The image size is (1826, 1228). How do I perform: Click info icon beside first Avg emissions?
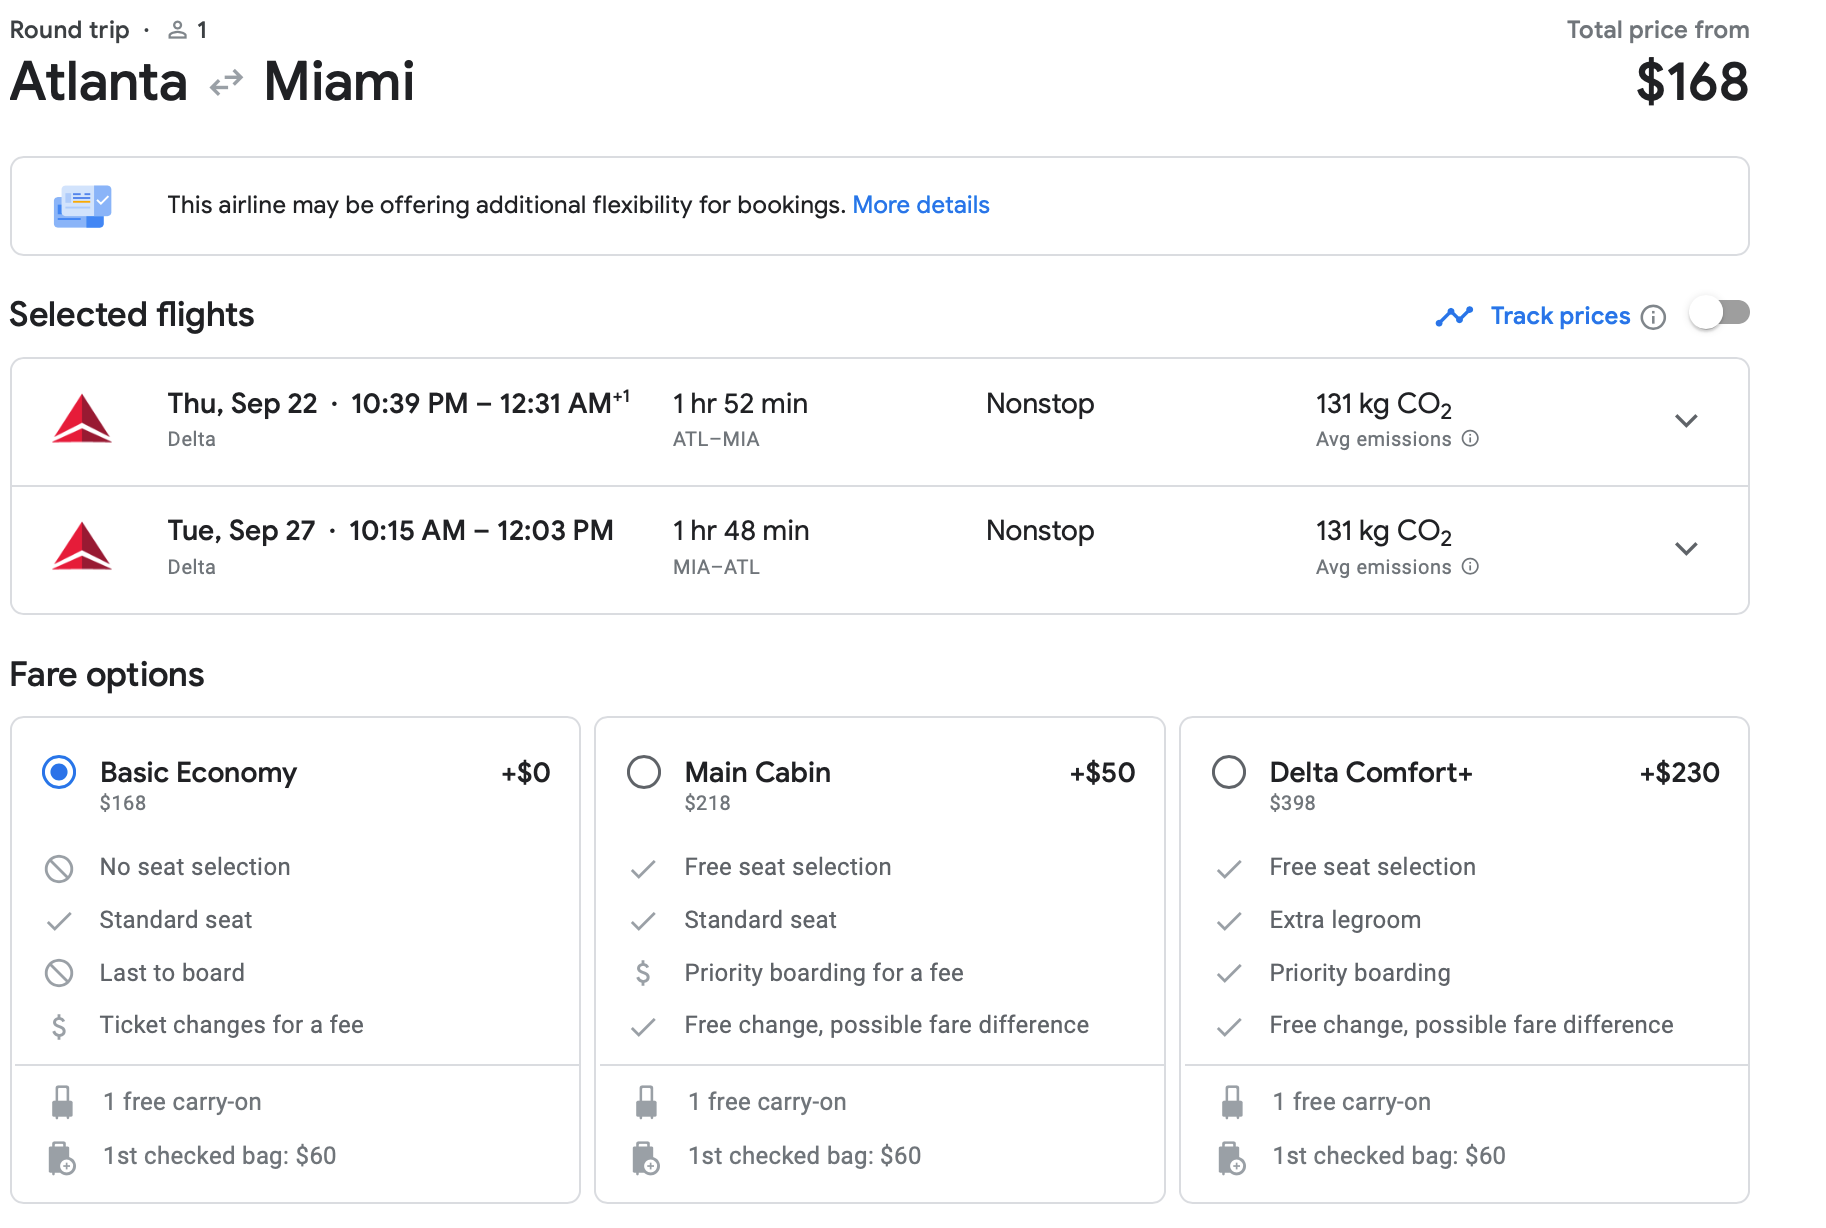[1470, 439]
